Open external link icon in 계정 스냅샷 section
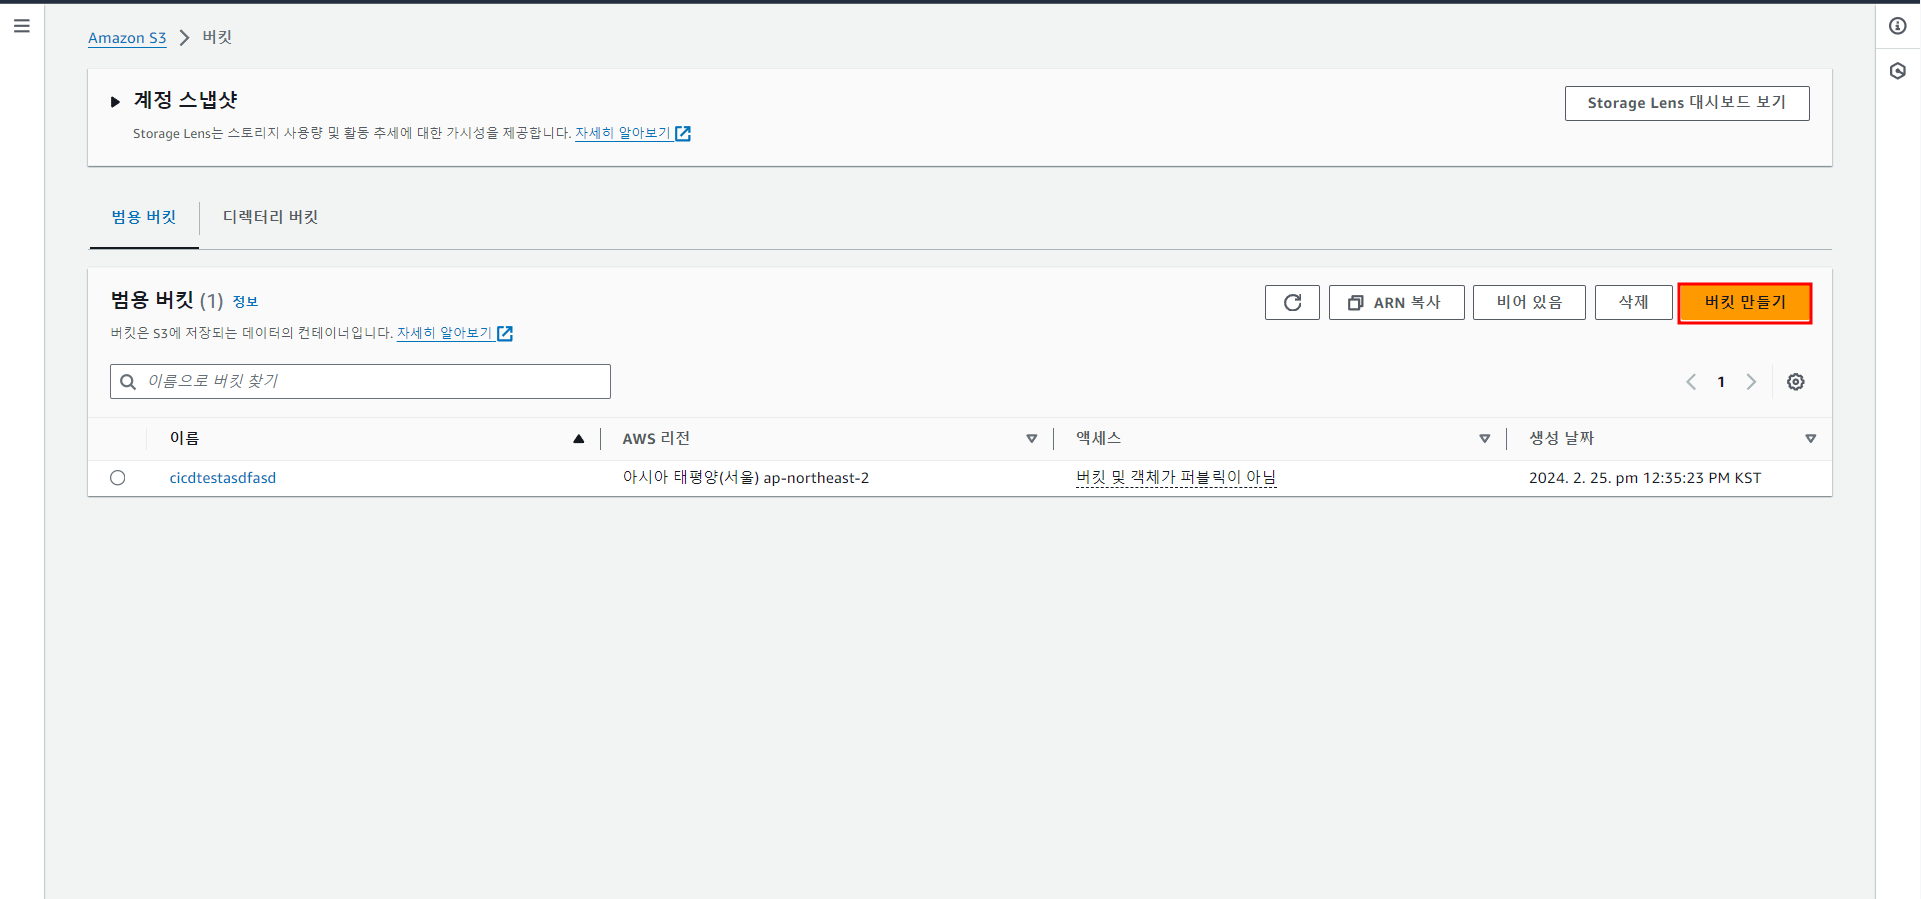 coord(683,134)
